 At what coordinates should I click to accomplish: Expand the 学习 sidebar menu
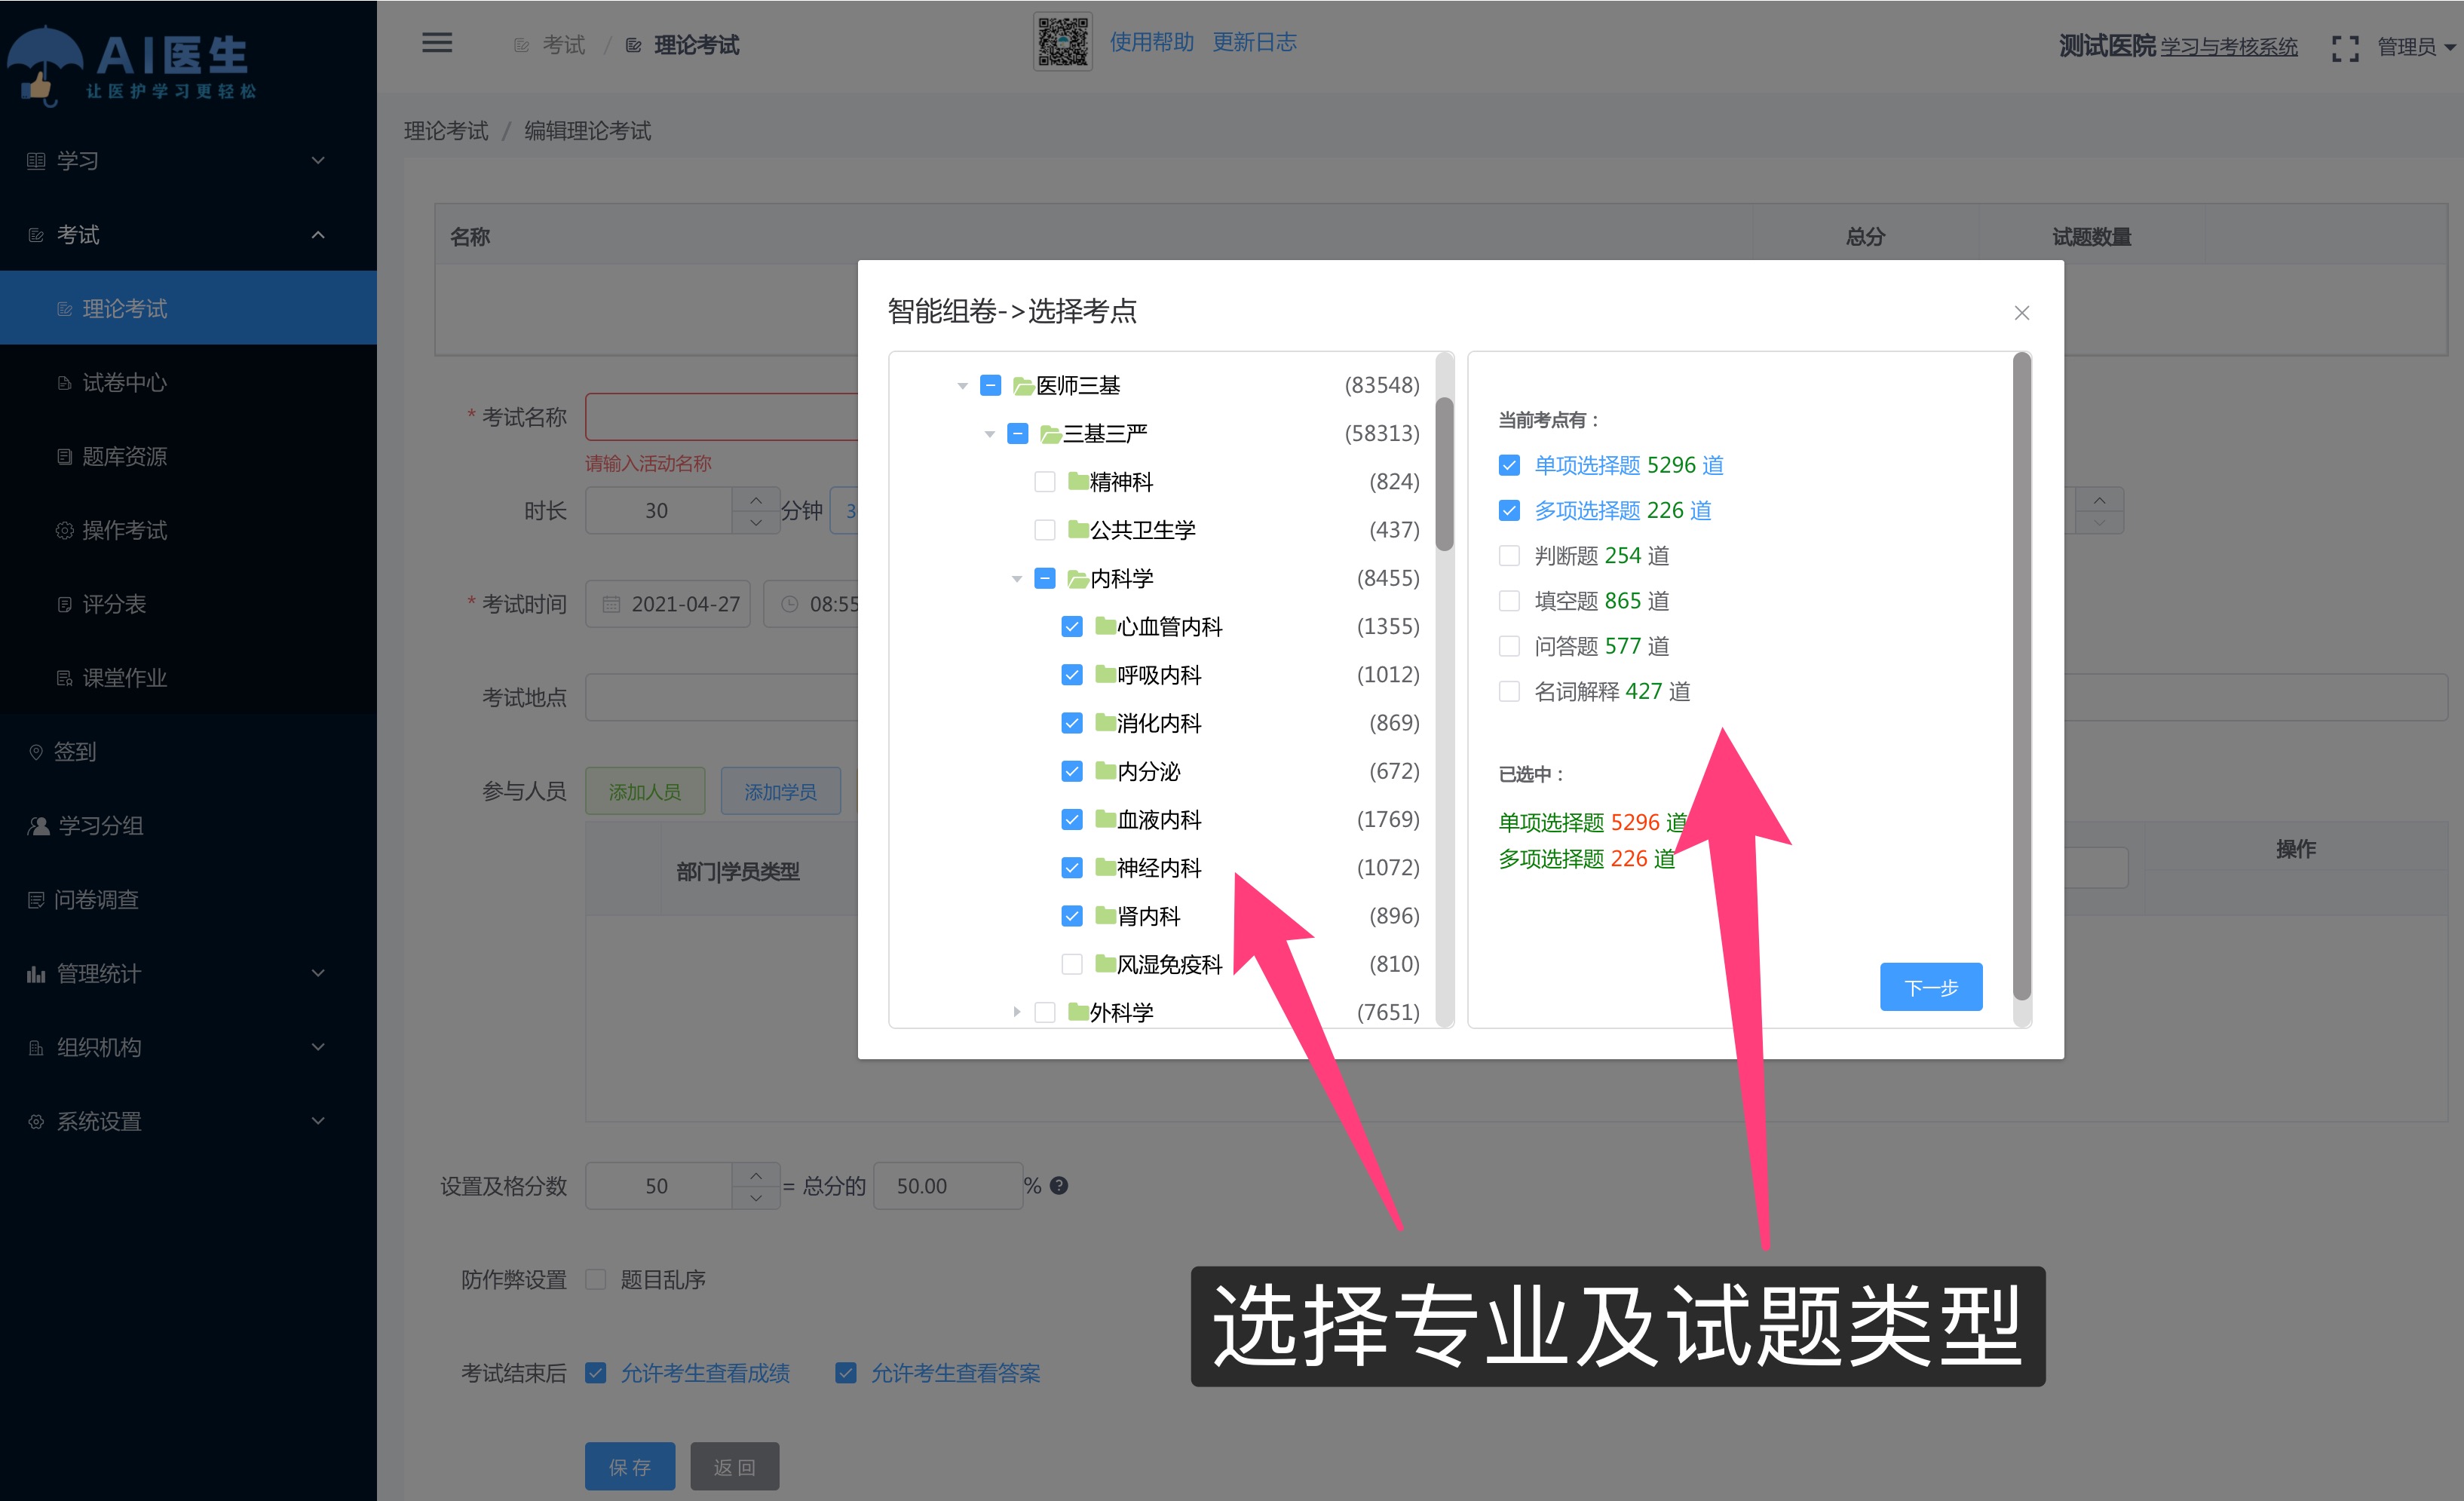click(188, 161)
